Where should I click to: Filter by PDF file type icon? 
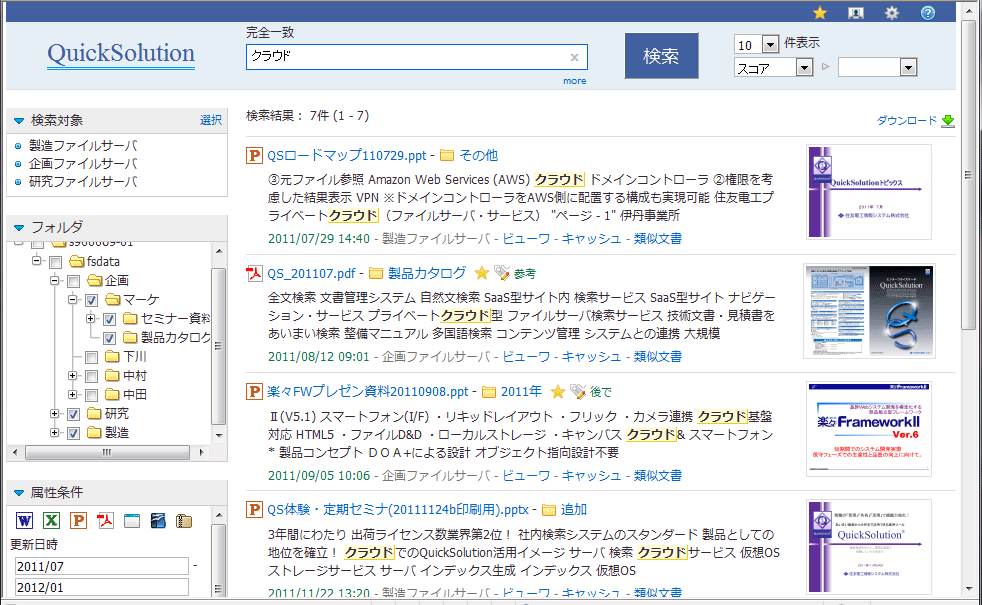104,520
